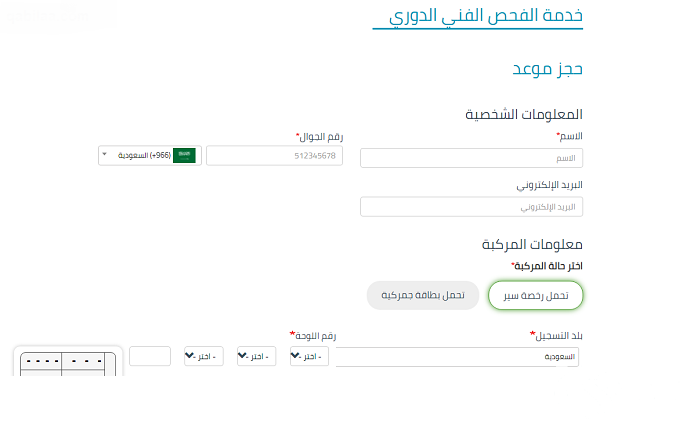Click the Saudi flag icon in the phone selector

184,155
